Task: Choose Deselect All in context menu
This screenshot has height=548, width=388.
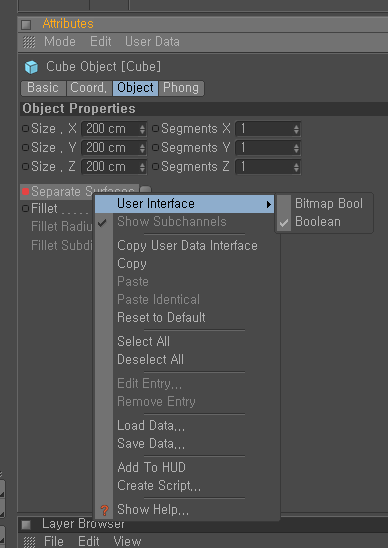Action: click(x=150, y=359)
